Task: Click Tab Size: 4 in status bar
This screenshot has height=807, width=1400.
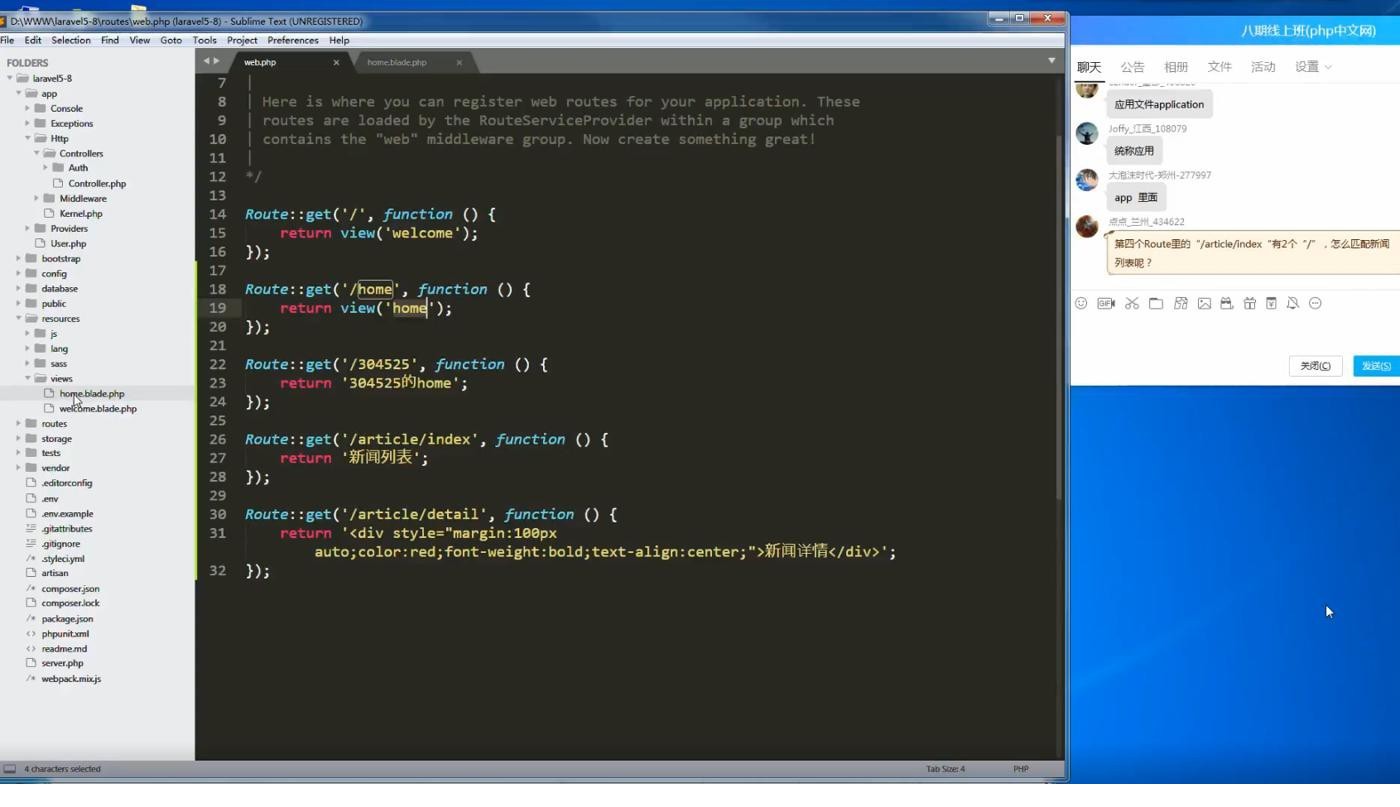Action: click(x=945, y=769)
